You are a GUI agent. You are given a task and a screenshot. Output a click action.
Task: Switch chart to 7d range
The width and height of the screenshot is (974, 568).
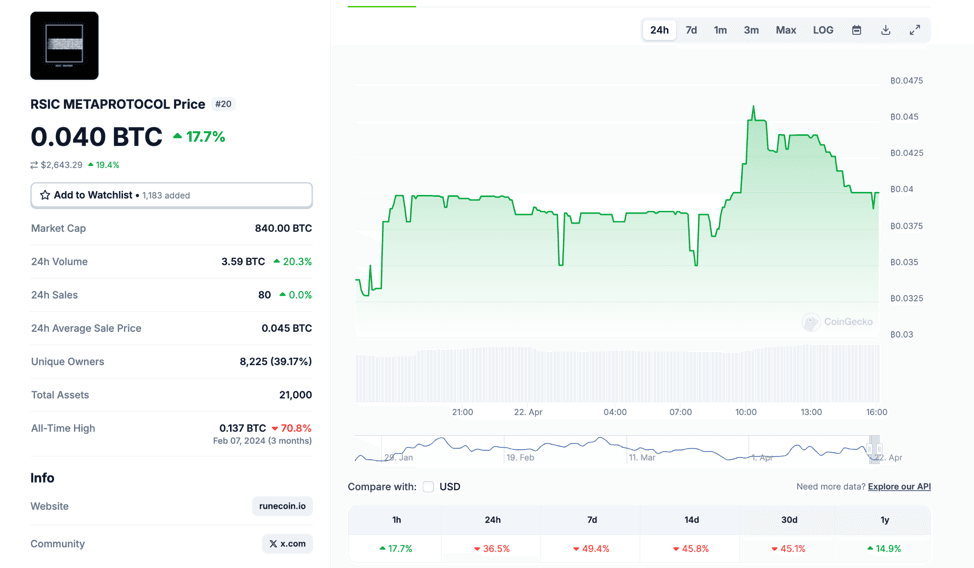pyautogui.click(x=691, y=30)
